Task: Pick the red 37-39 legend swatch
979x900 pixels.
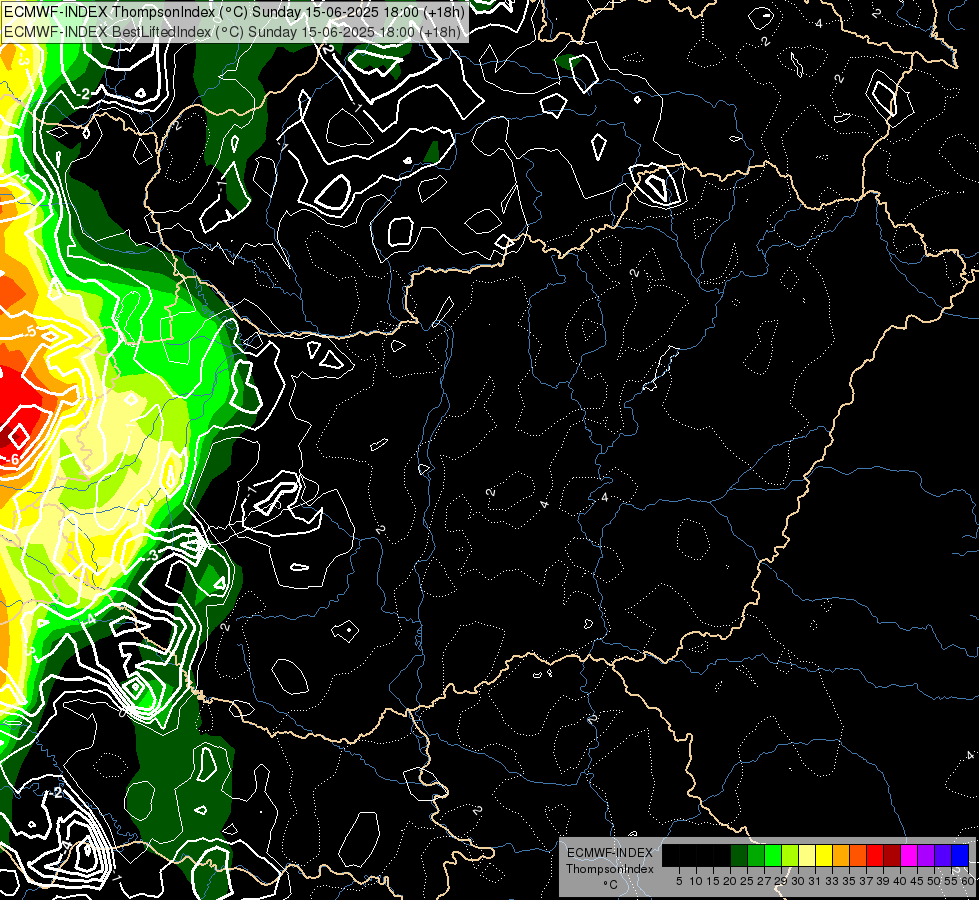Action: [x=875, y=855]
